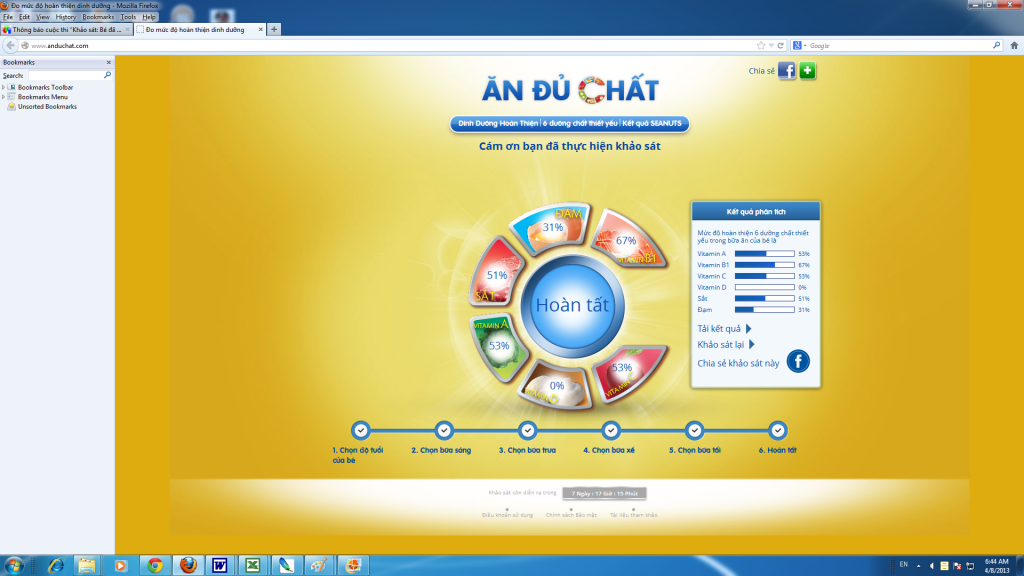1024x576 pixels.
Task: Click step 5 checkmark Chọn bữa tối
Action: [694, 430]
